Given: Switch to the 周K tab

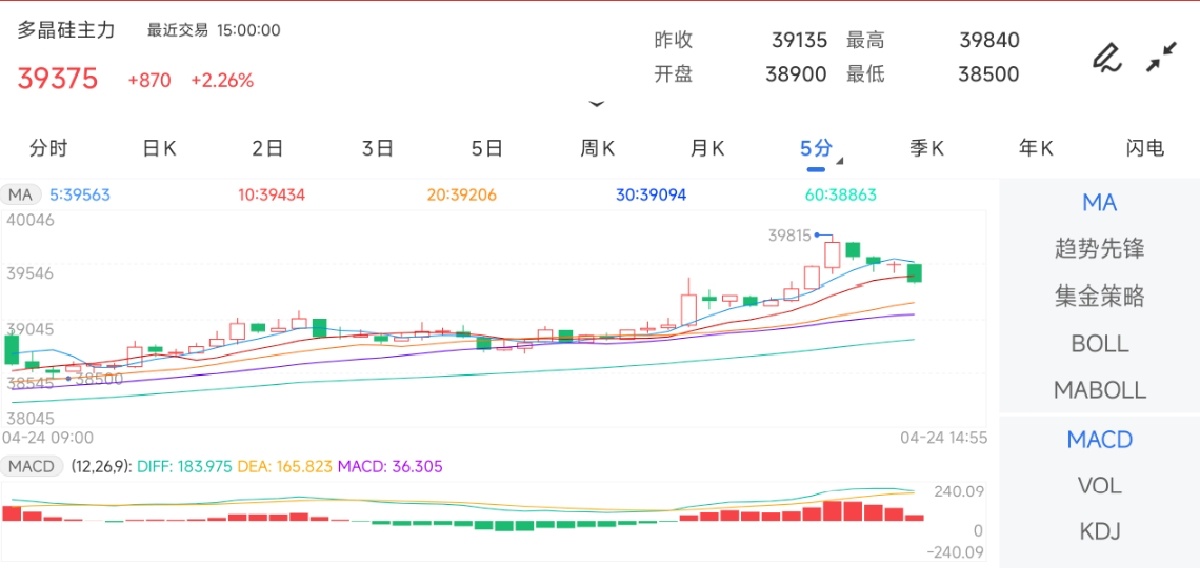Looking at the screenshot, I should point(598,149).
